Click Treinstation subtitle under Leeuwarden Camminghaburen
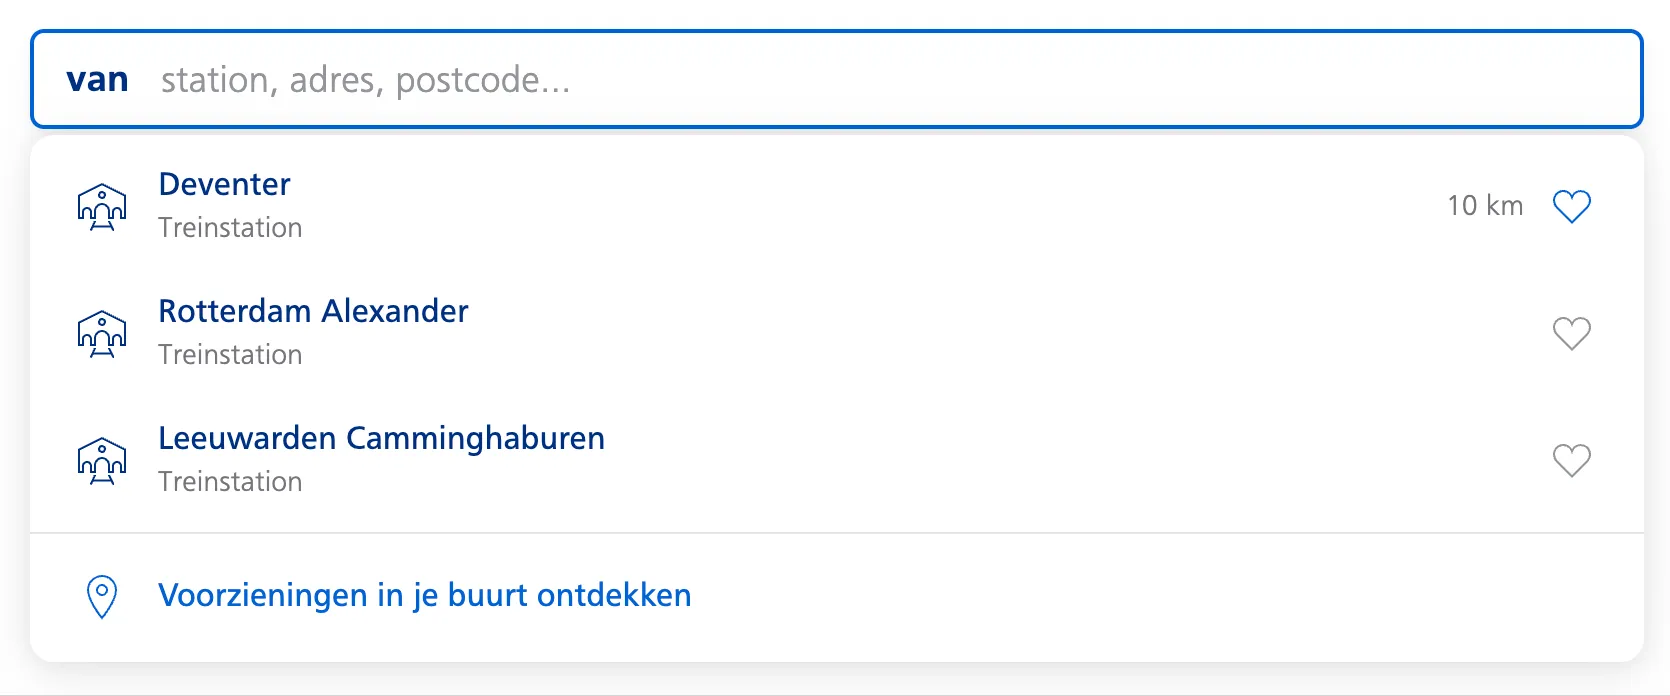This screenshot has width=1670, height=696. coord(230,482)
